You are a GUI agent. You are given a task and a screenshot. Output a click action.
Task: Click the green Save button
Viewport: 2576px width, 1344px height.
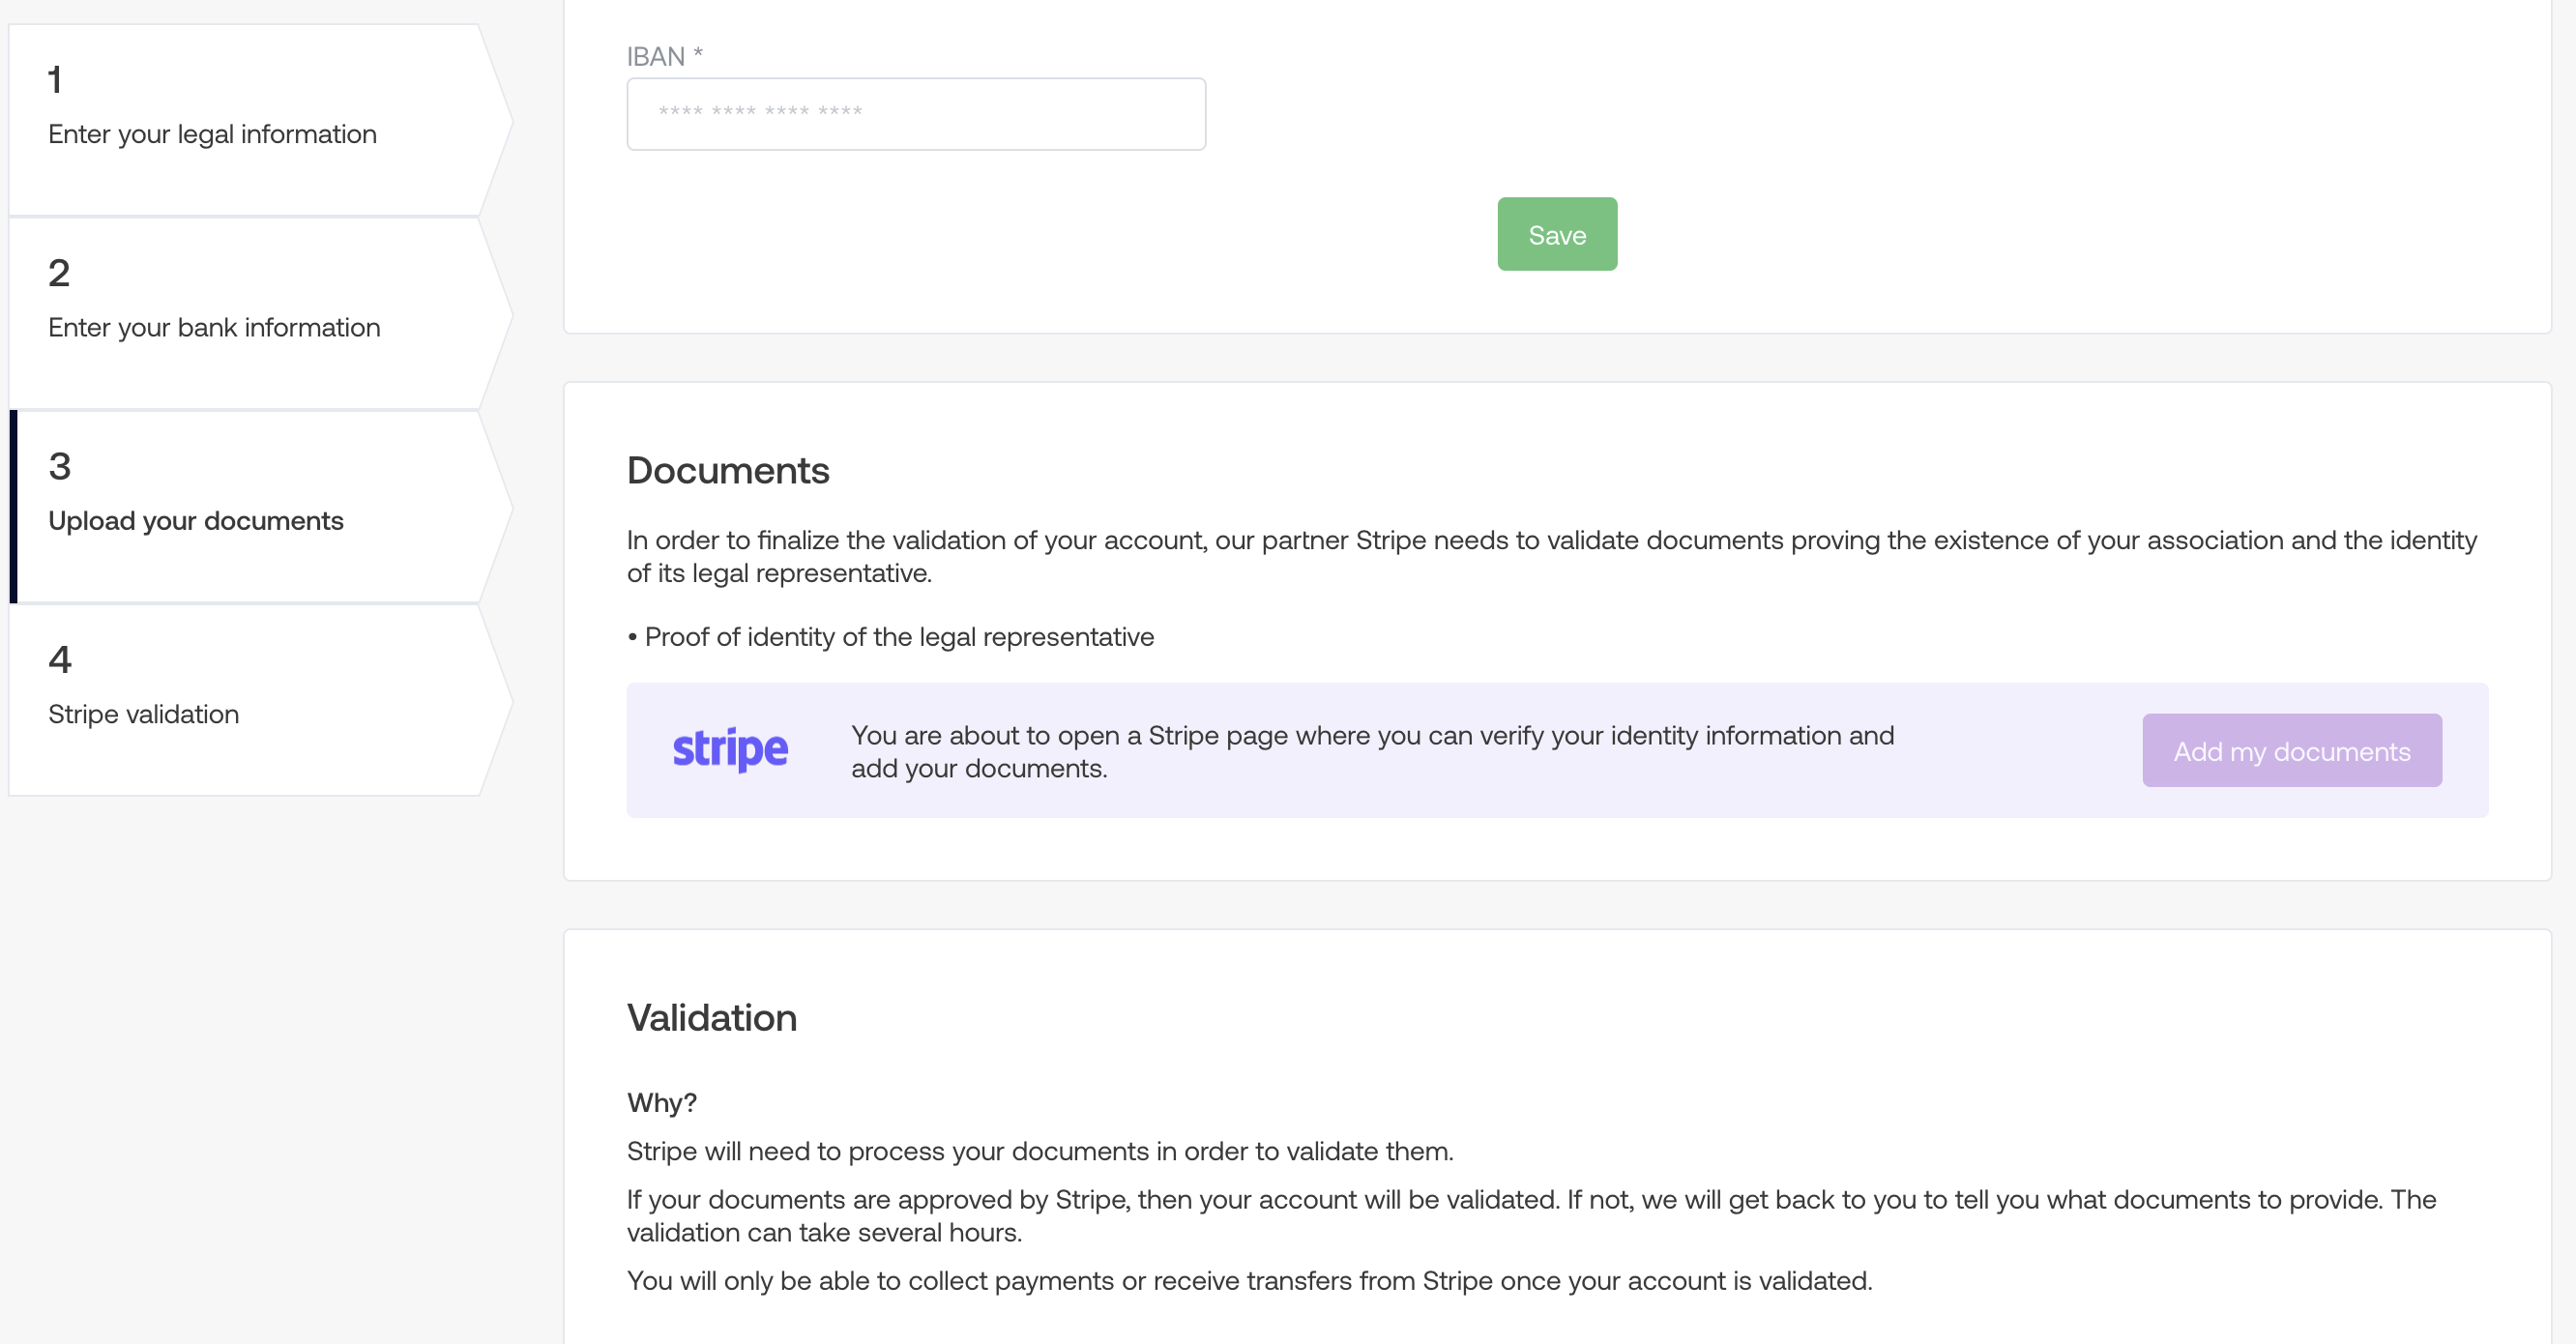[x=1556, y=234]
